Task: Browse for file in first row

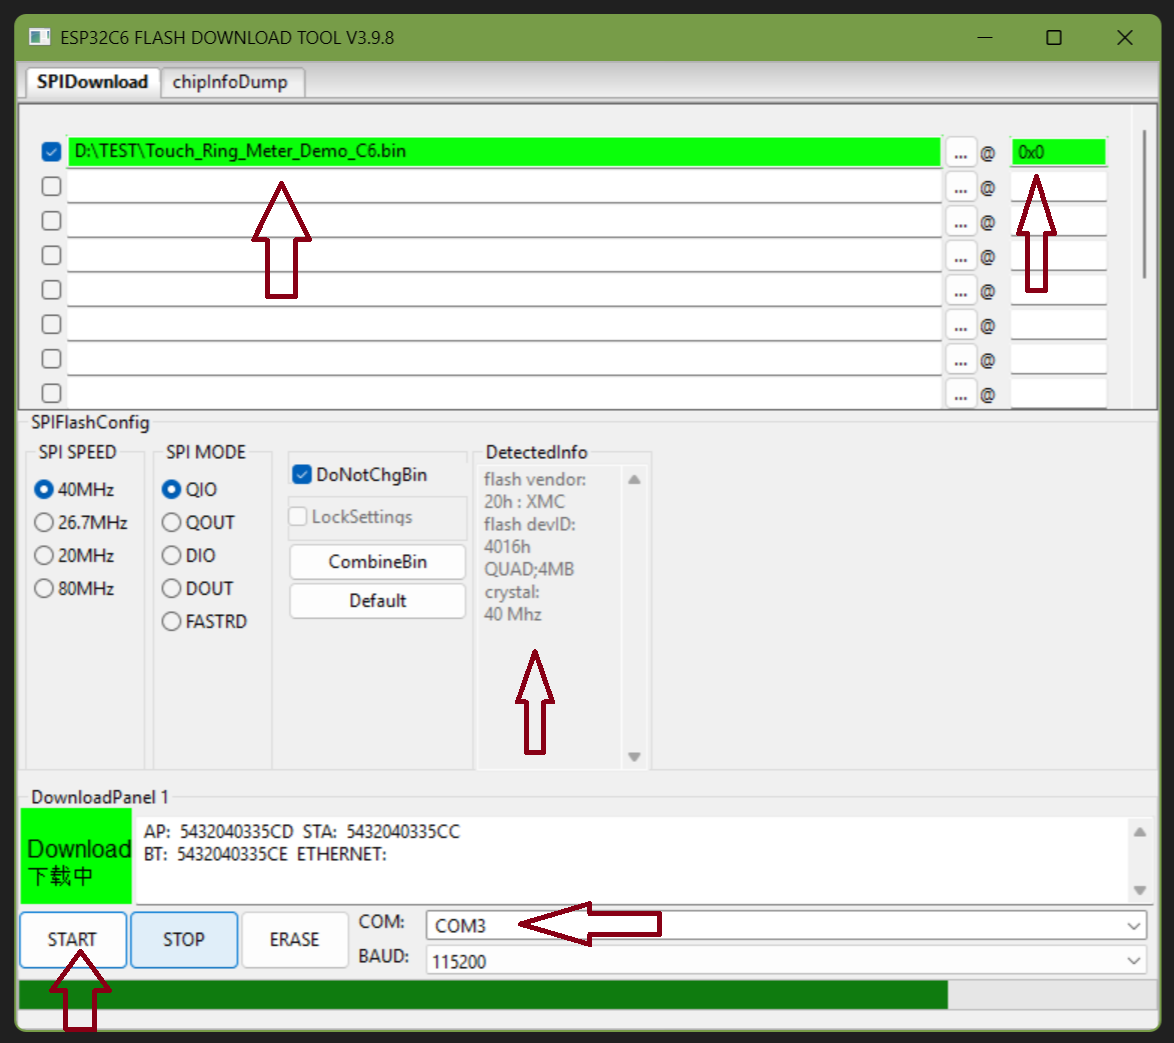Action: pyautogui.click(x=961, y=153)
